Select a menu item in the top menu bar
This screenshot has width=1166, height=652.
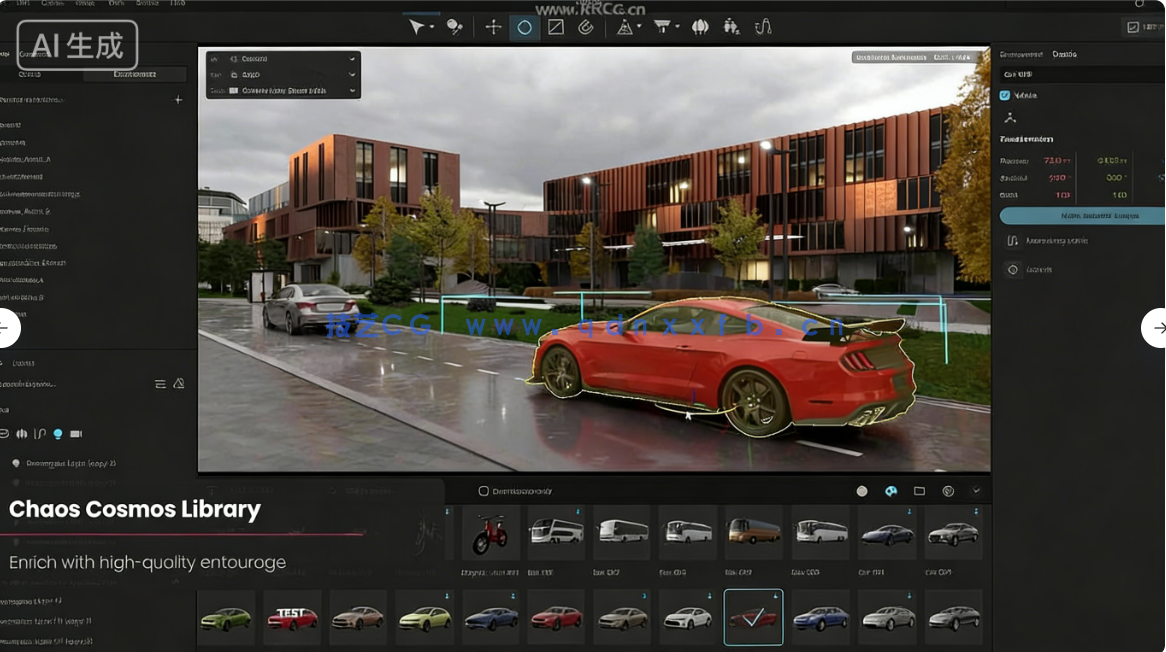click(55, 4)
